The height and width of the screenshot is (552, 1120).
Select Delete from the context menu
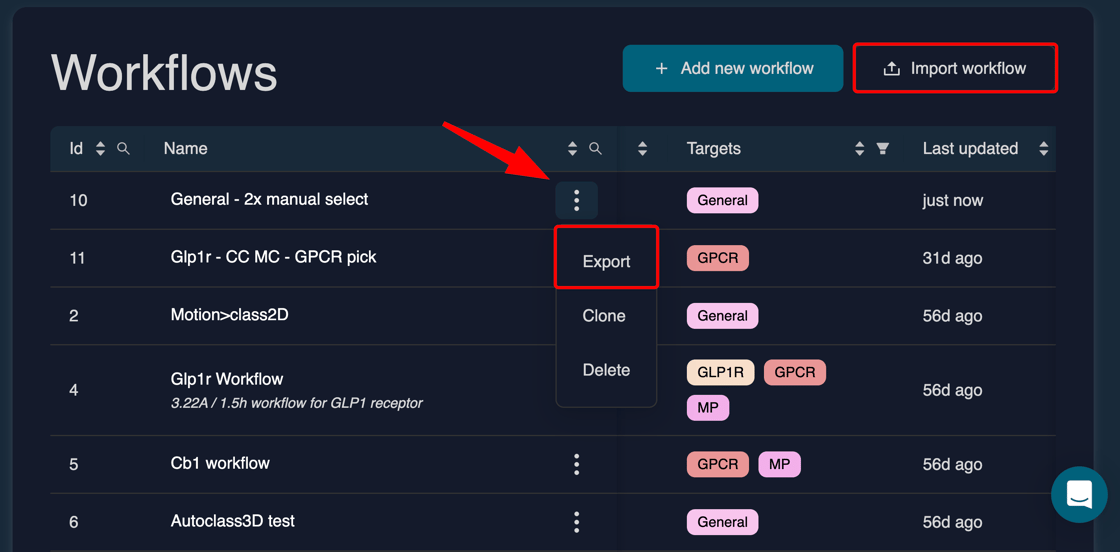point(606,370)
